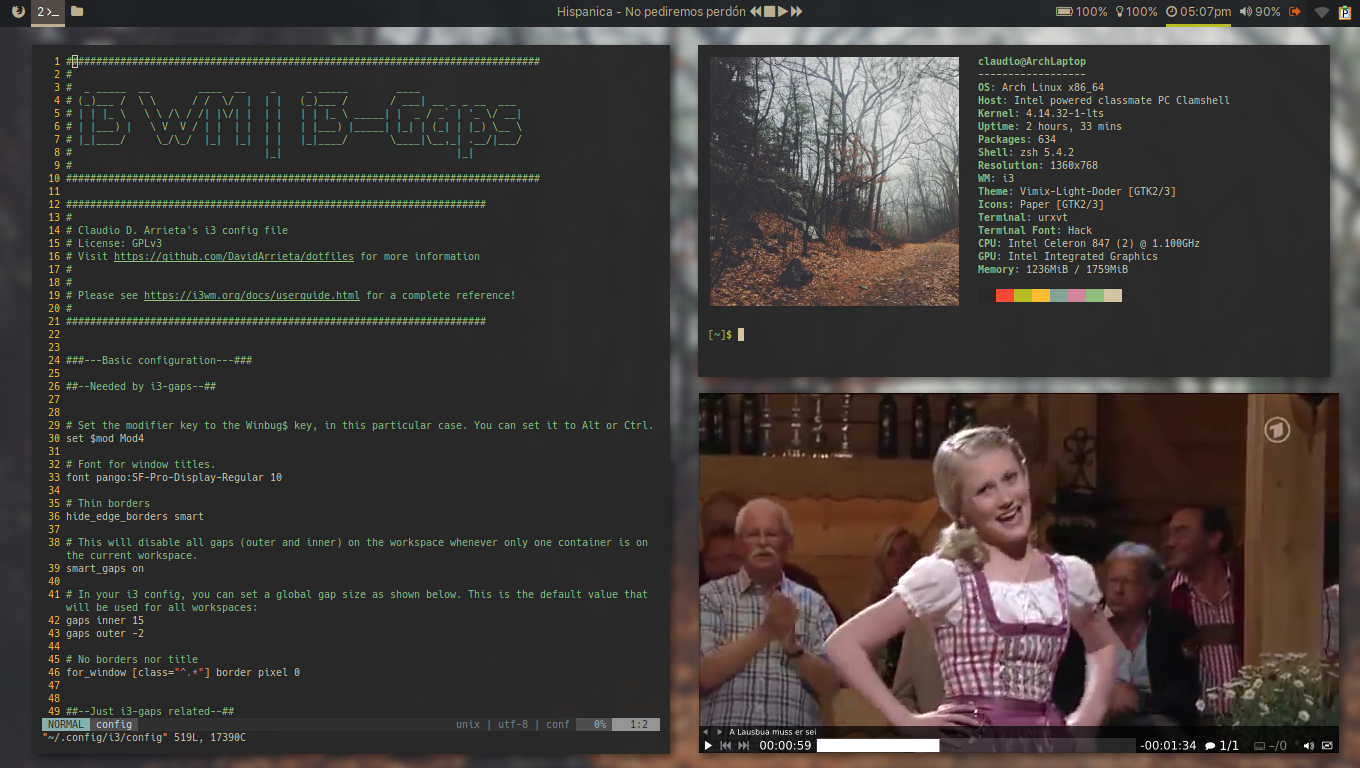
Task: Click the vim file info '519L, 17390C' line
Action: click(x=144, y=737)
